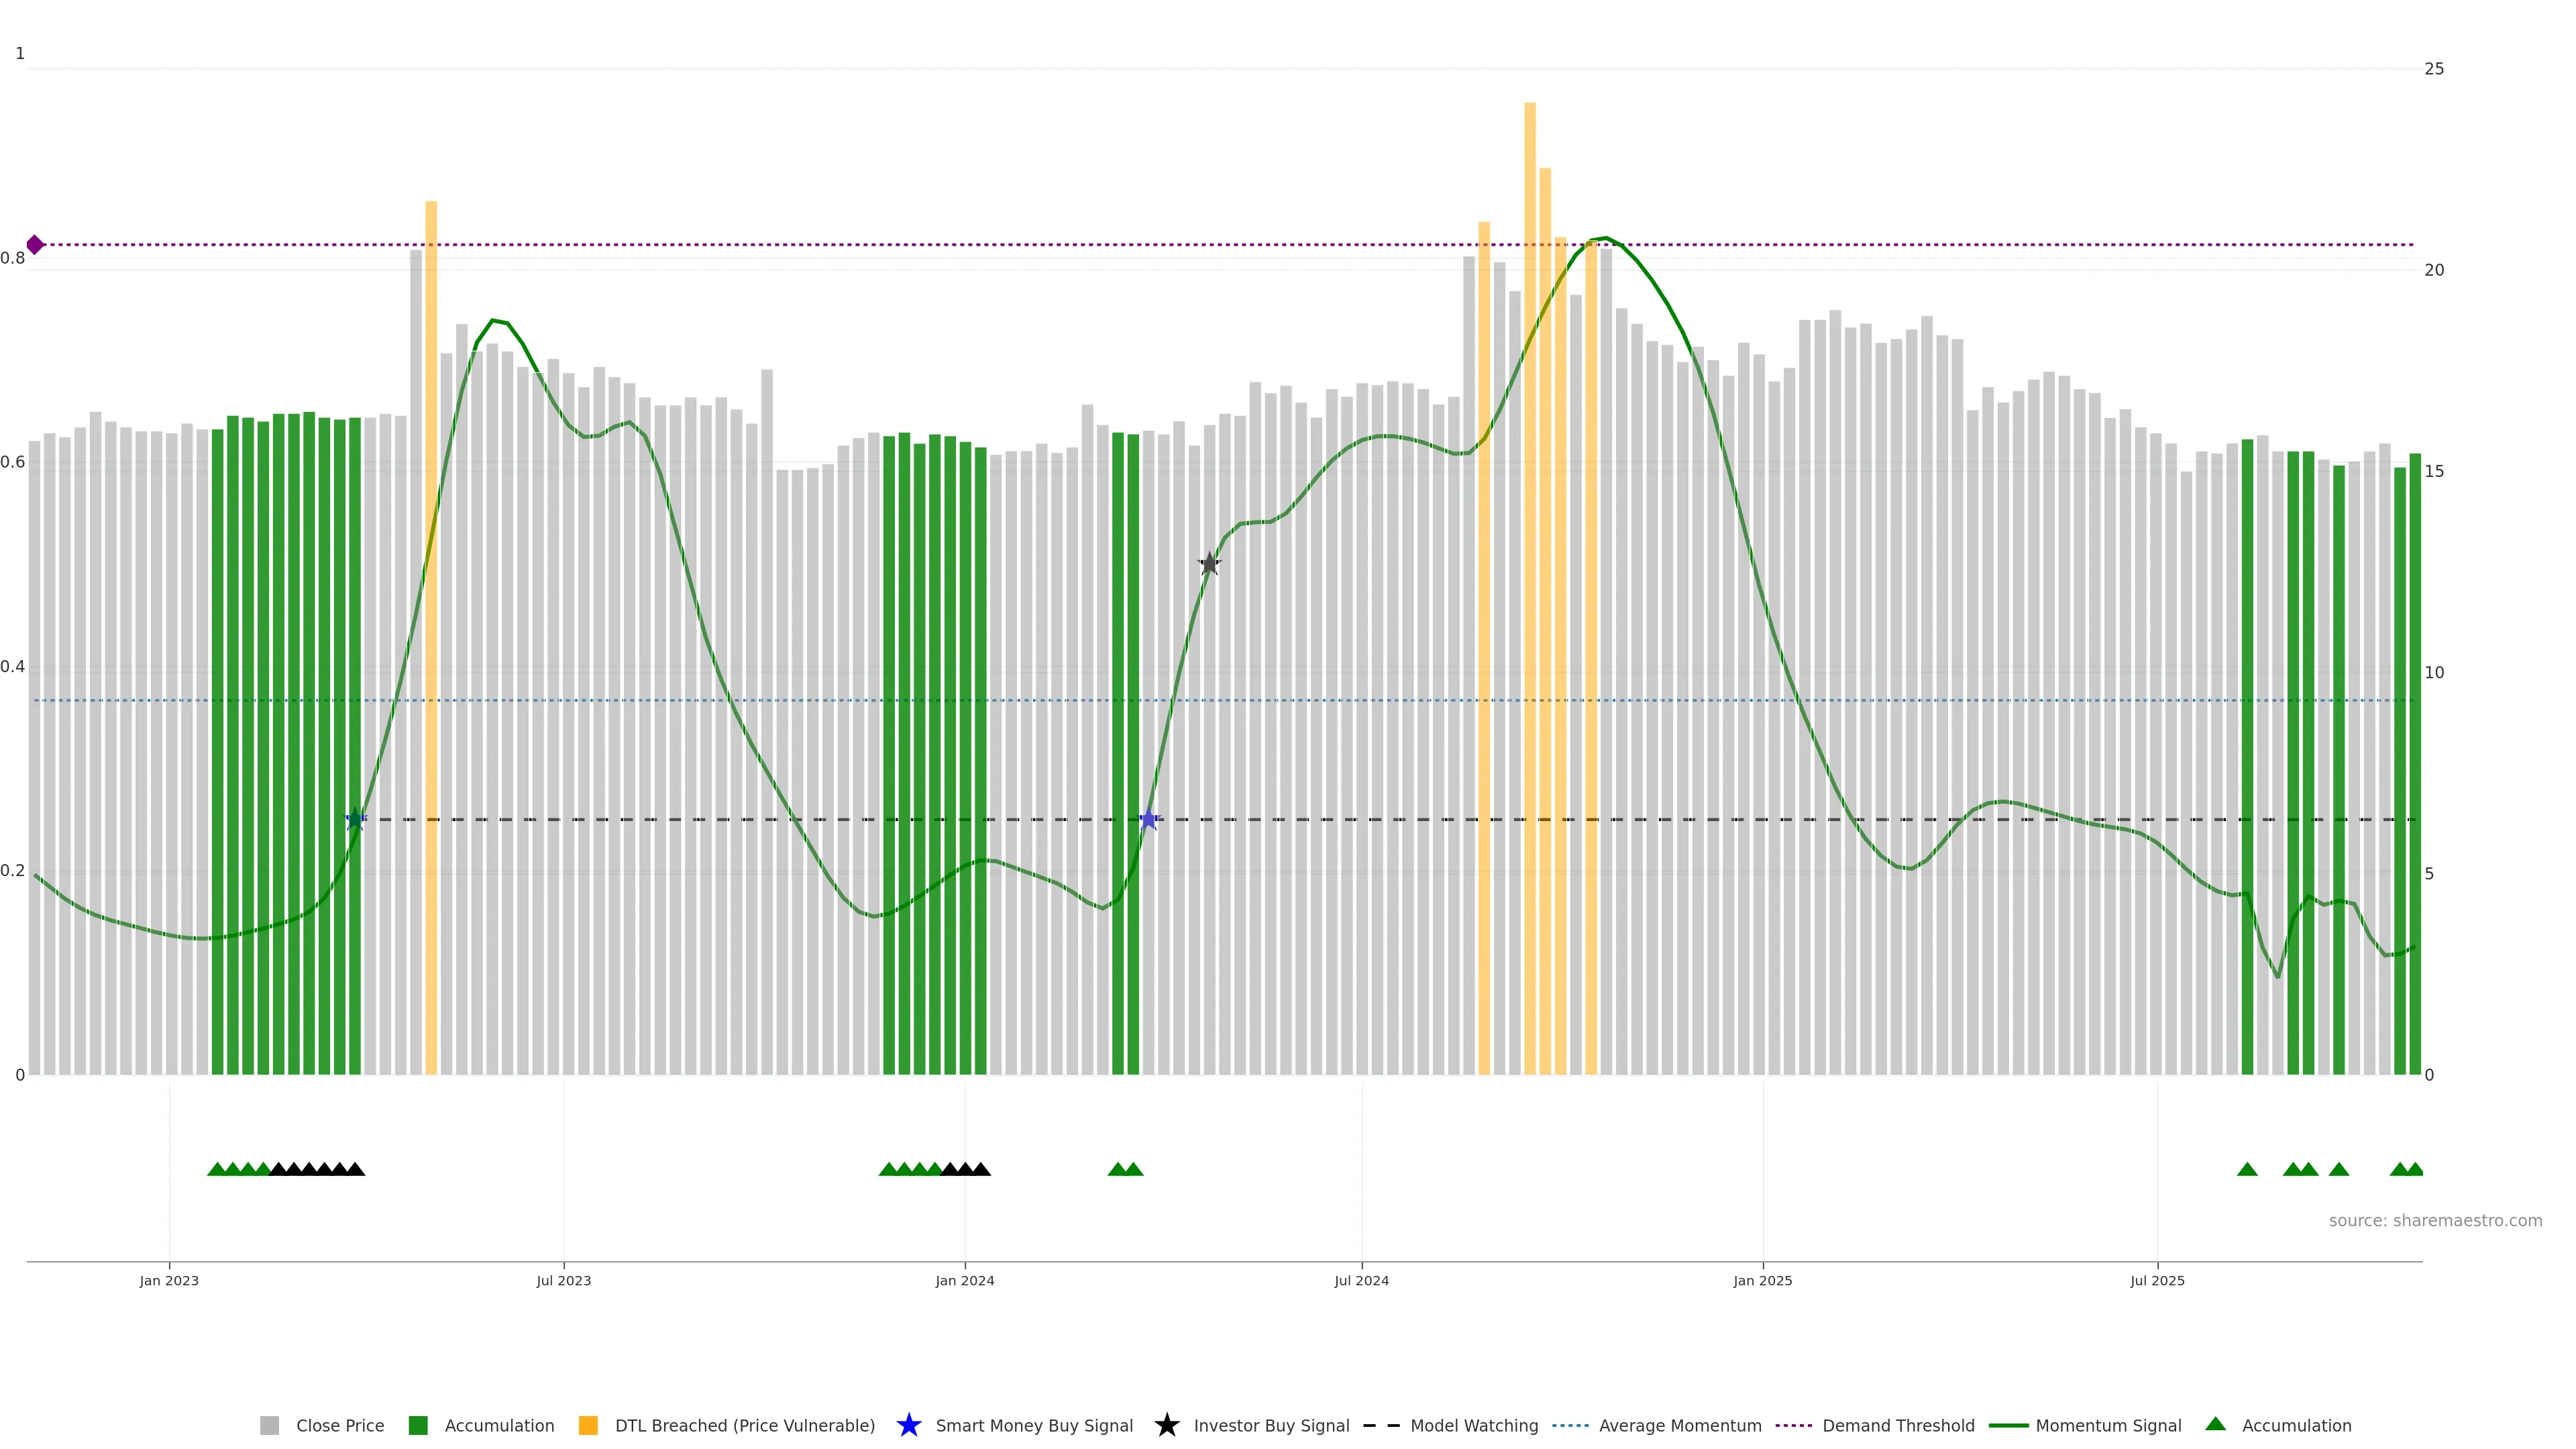Click the gray Close Price legend square

[269, 1425]
